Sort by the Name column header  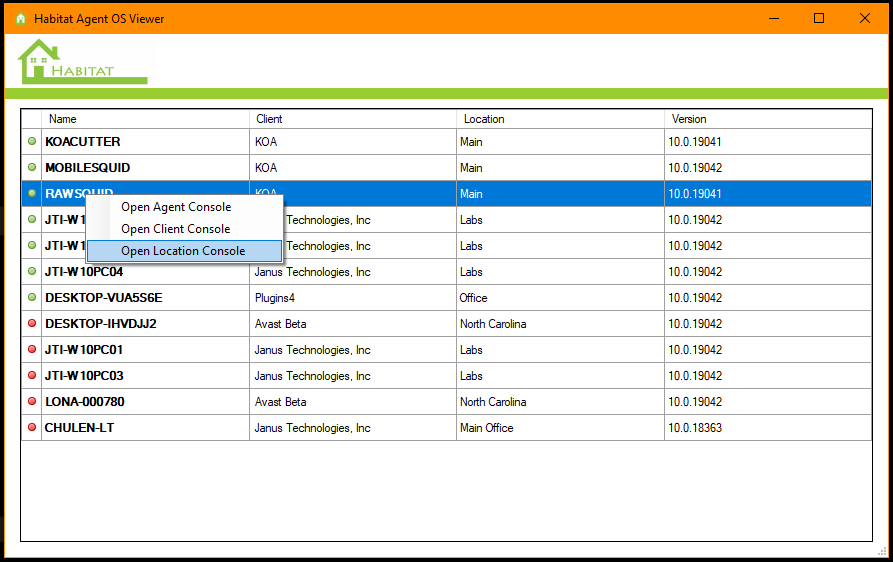tap(63, 119)
